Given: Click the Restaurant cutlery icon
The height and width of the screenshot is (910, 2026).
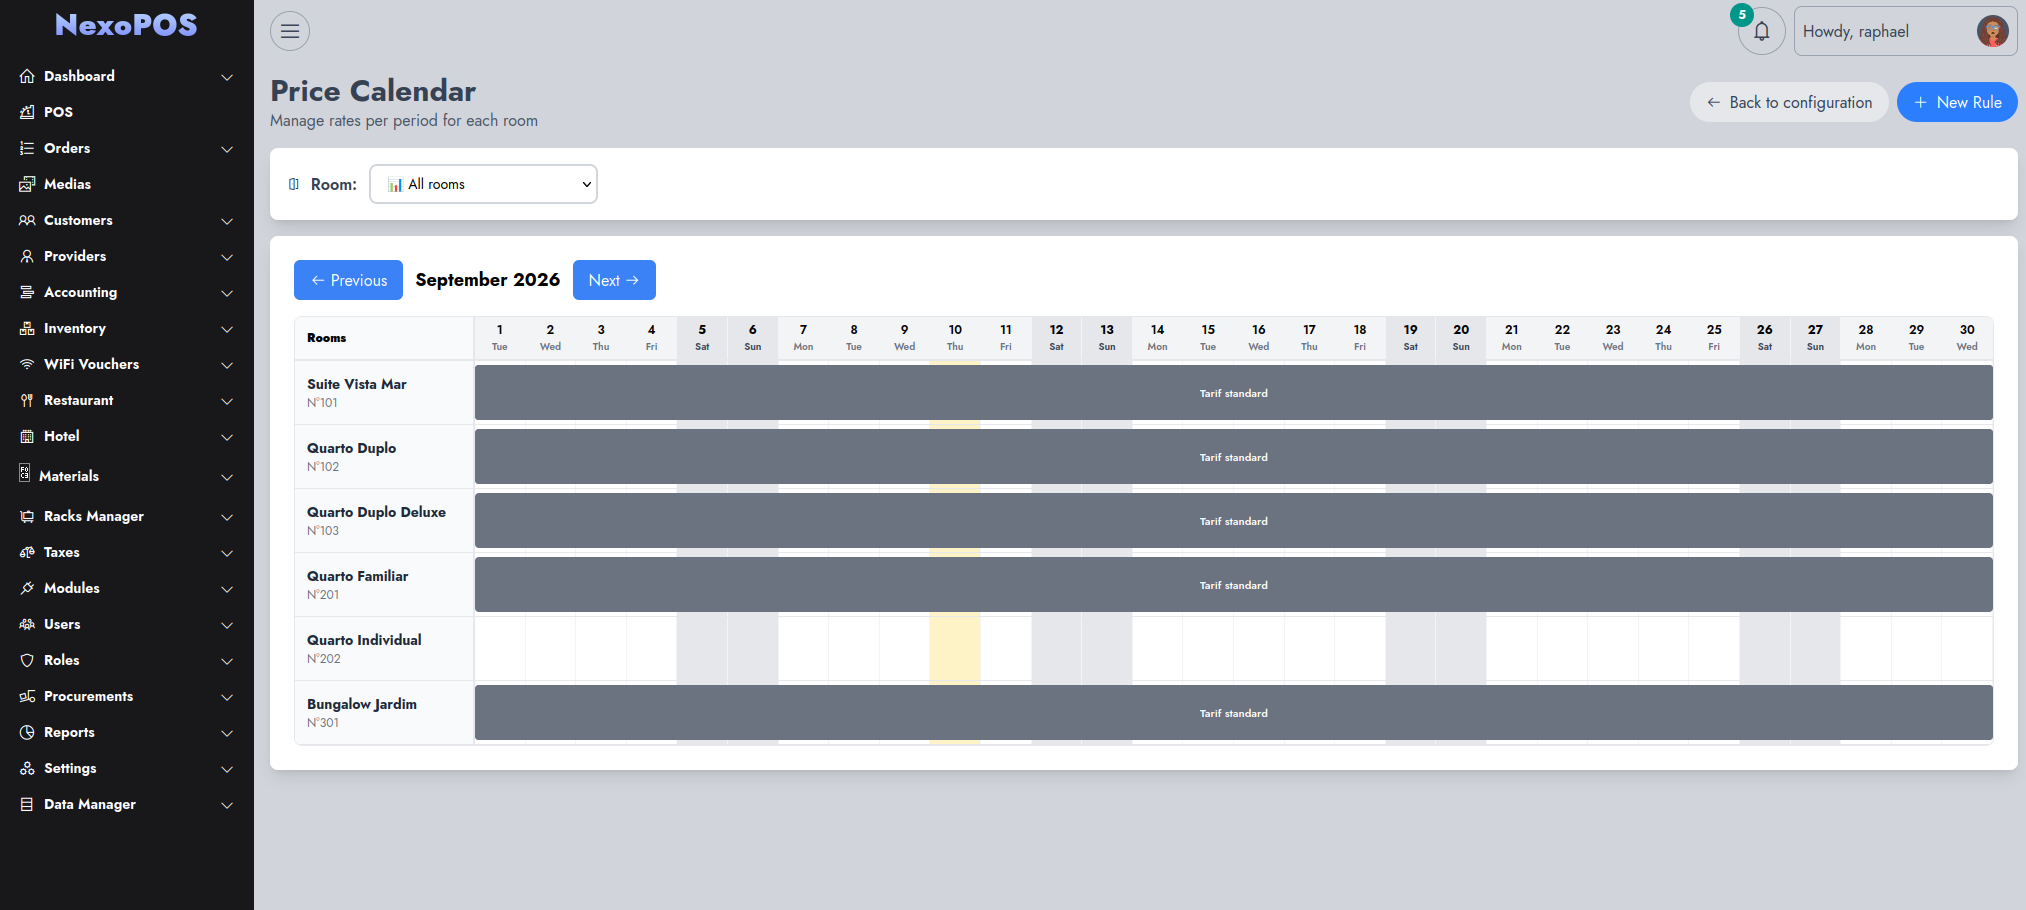Looking at the screenshot, I should point(27,400).
